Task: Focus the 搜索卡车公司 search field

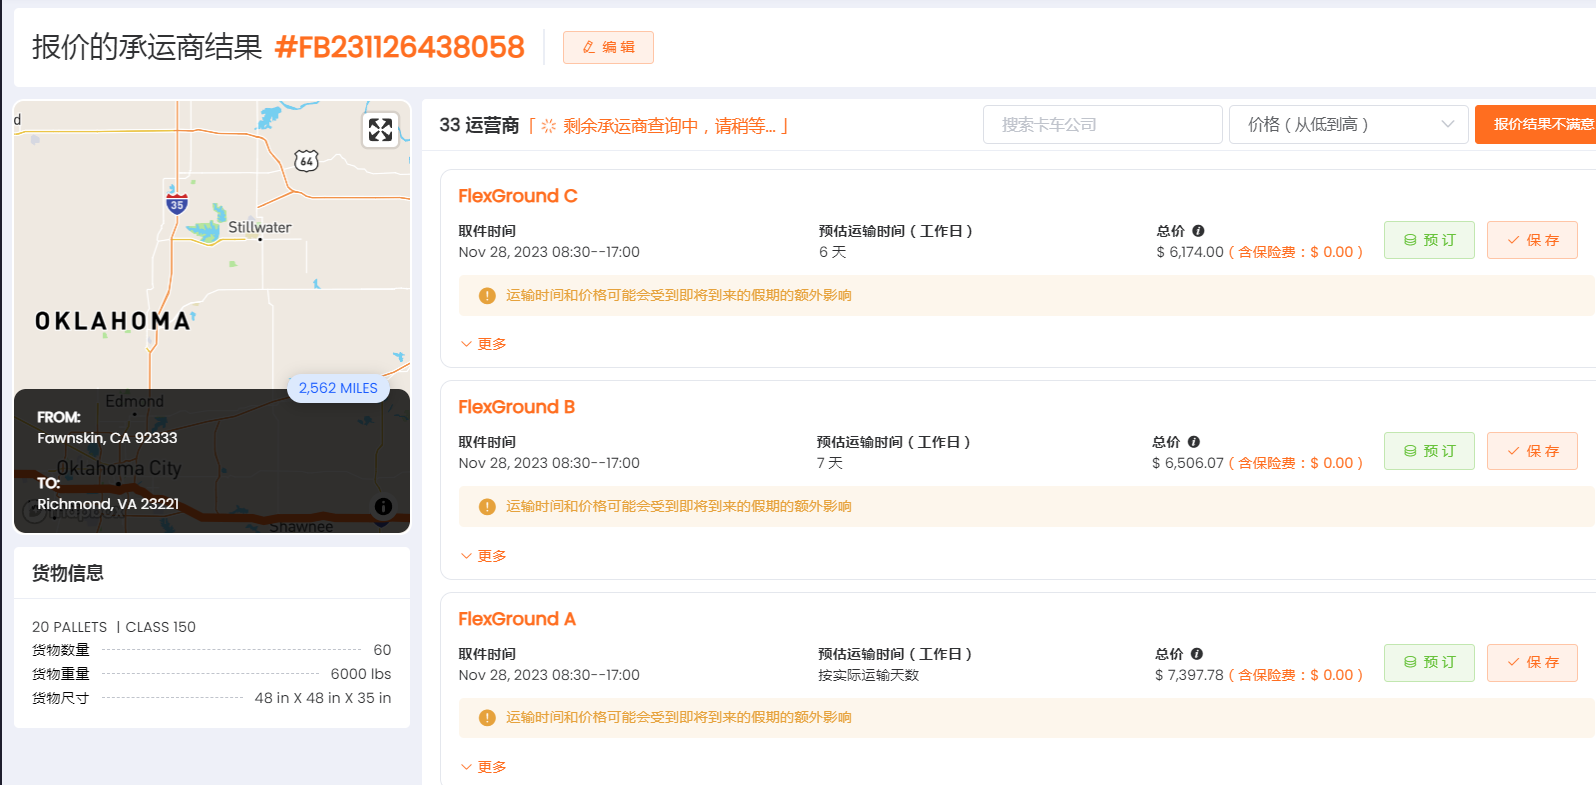Action: coord(1102,125)
